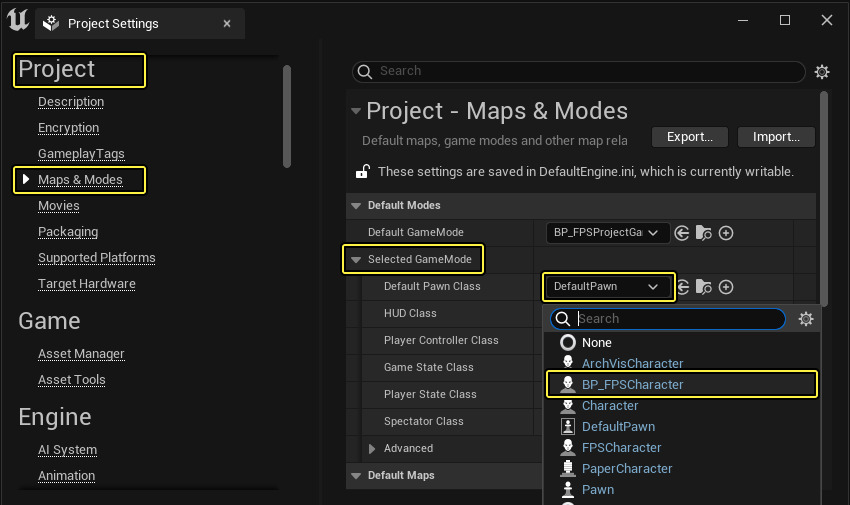
Task: Select Pawn class in list
Action: pos(681,489)
